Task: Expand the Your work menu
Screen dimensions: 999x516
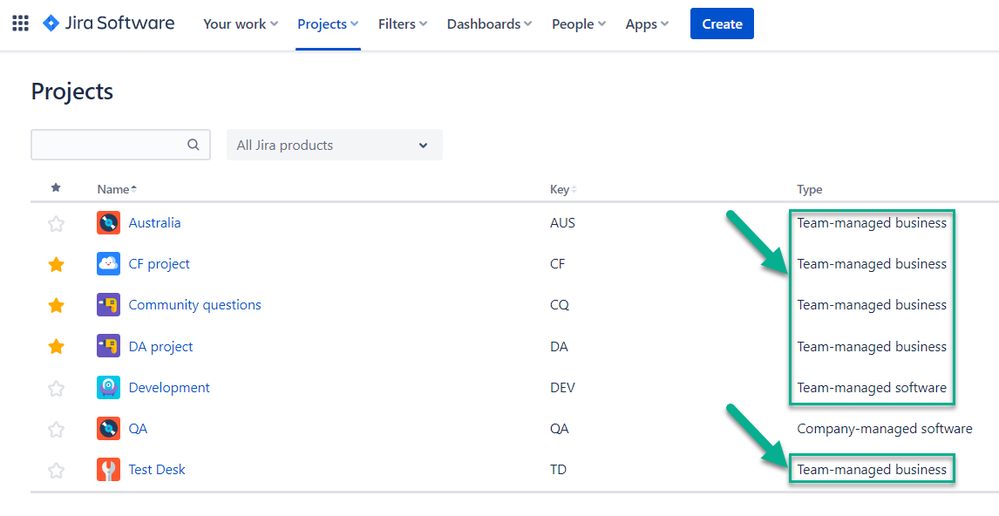Action: [x=240, y=24]
